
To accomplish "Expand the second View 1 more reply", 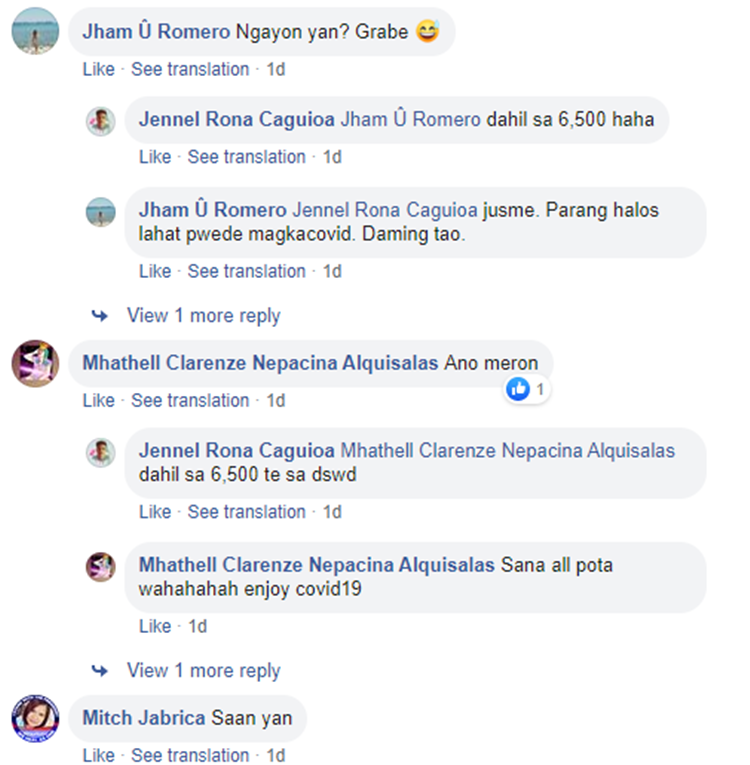I will click(203, 670).
